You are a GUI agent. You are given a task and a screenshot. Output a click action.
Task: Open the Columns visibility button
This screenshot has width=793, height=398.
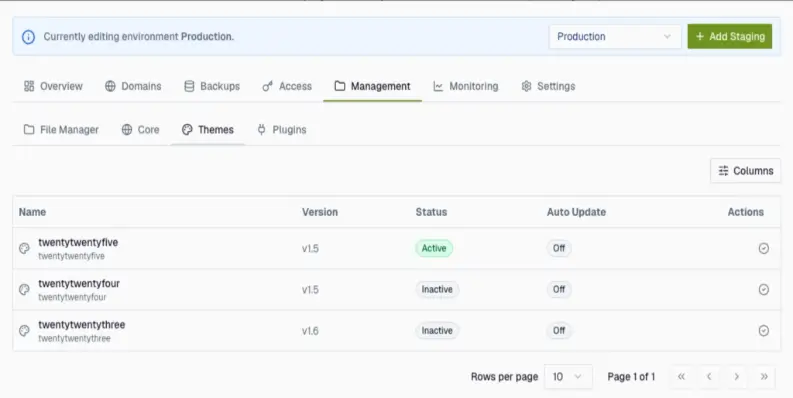tap(745, 171)
